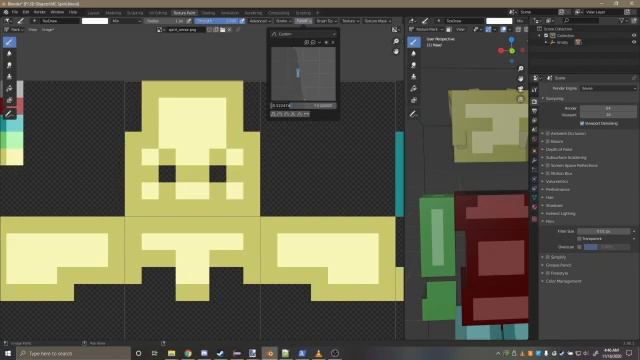
Task: Open the Edit menu
Action: pos(26,12)
